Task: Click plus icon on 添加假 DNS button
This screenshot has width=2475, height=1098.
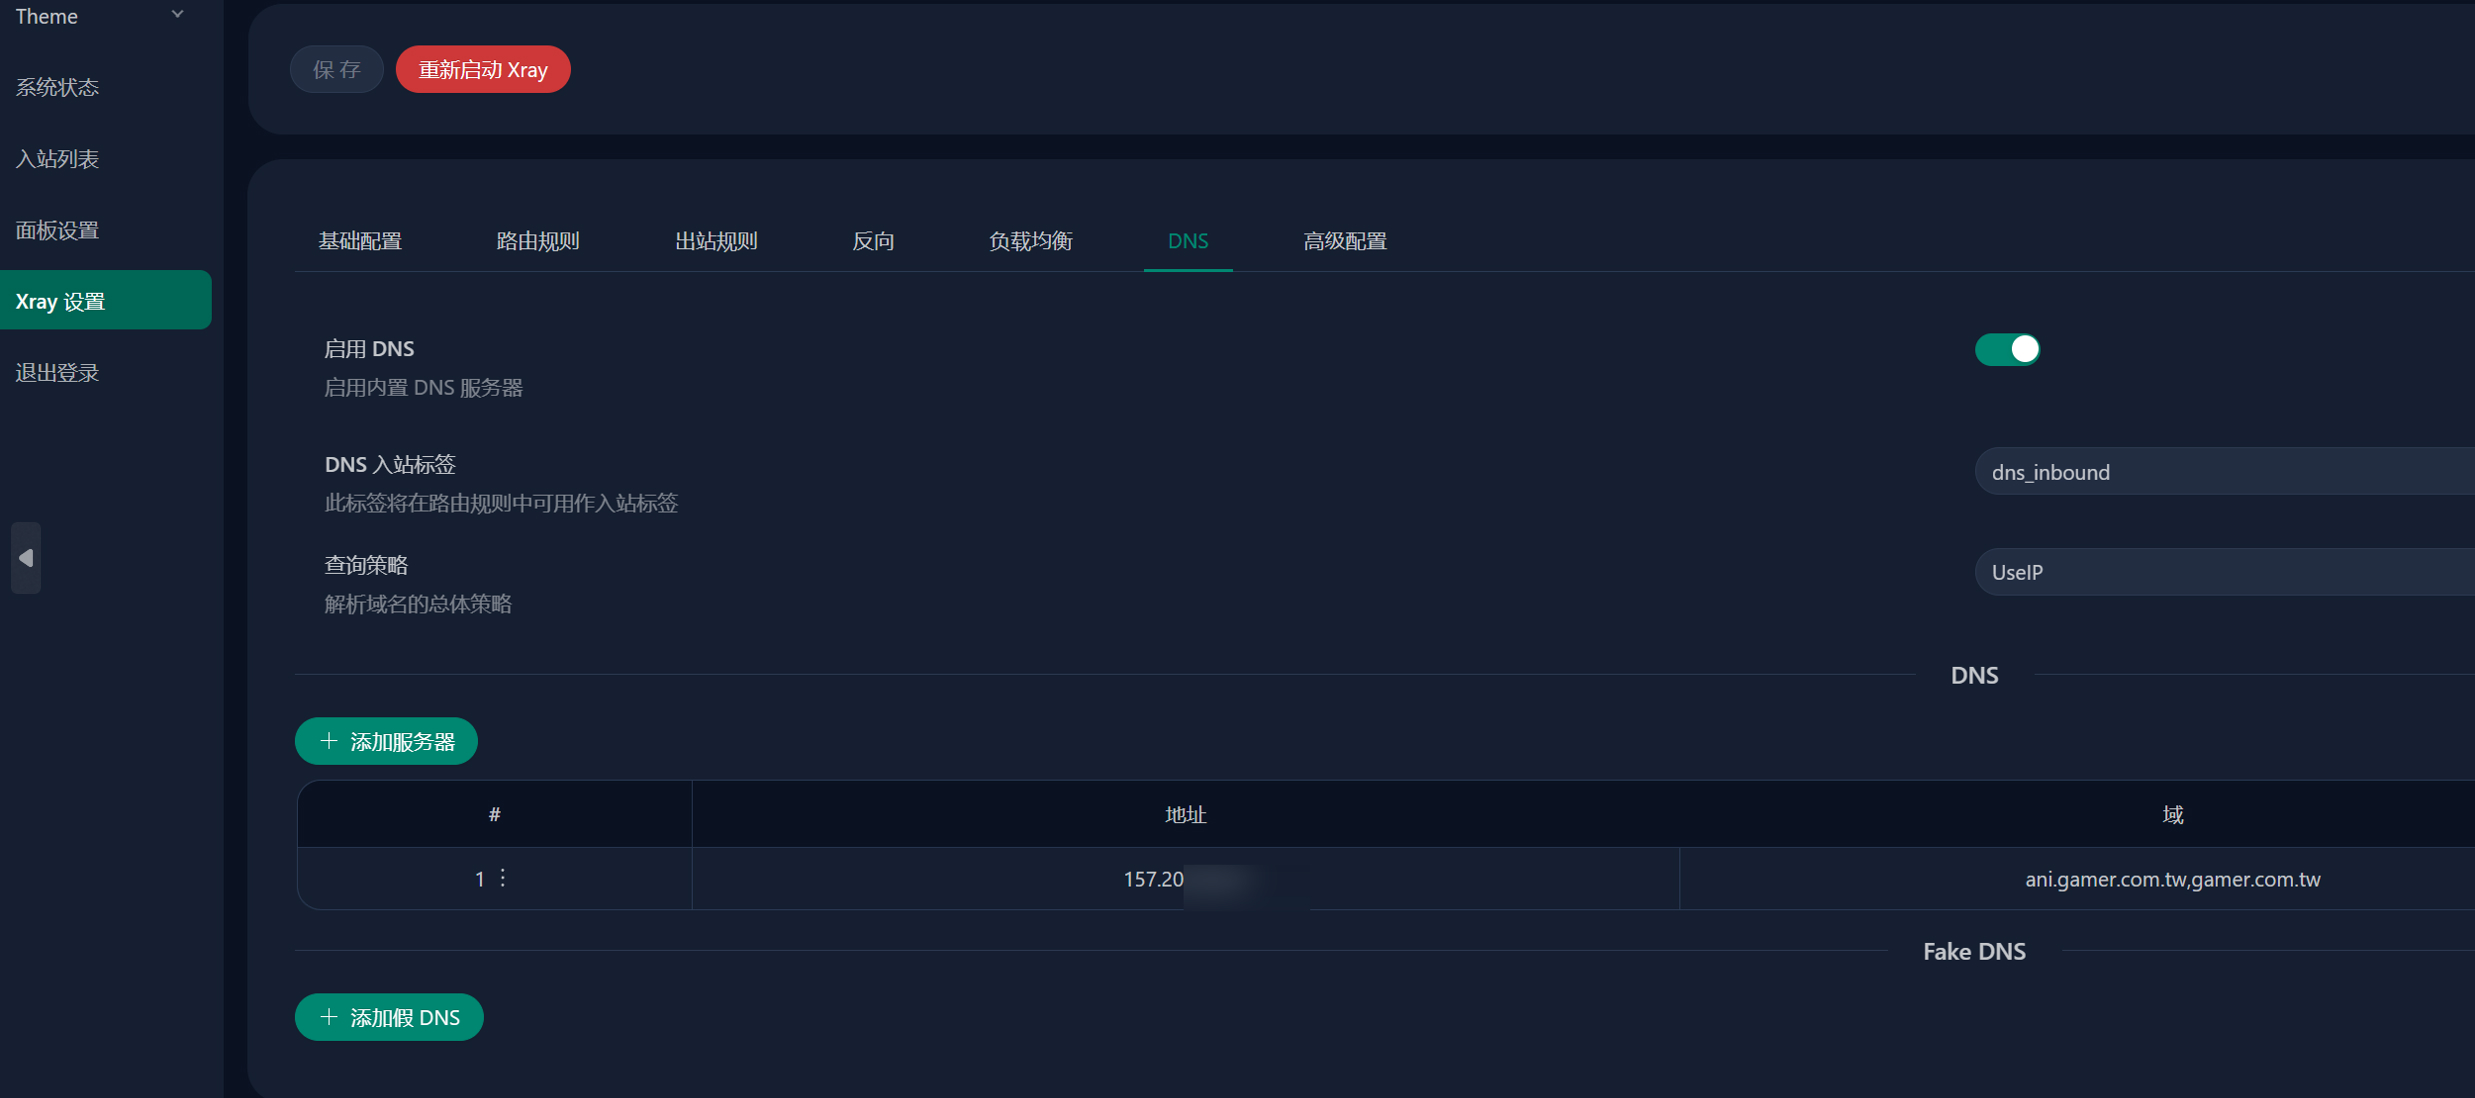Action: pos(328,1017)
